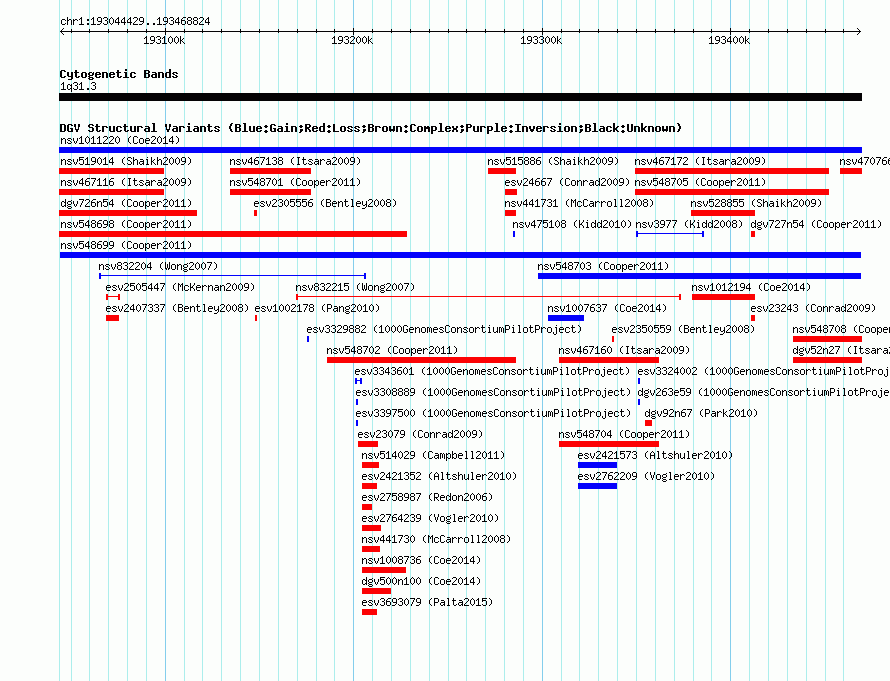Click the 193100k ruler position label
Viewport: 890px width, 681px height.
pos(164,40)
